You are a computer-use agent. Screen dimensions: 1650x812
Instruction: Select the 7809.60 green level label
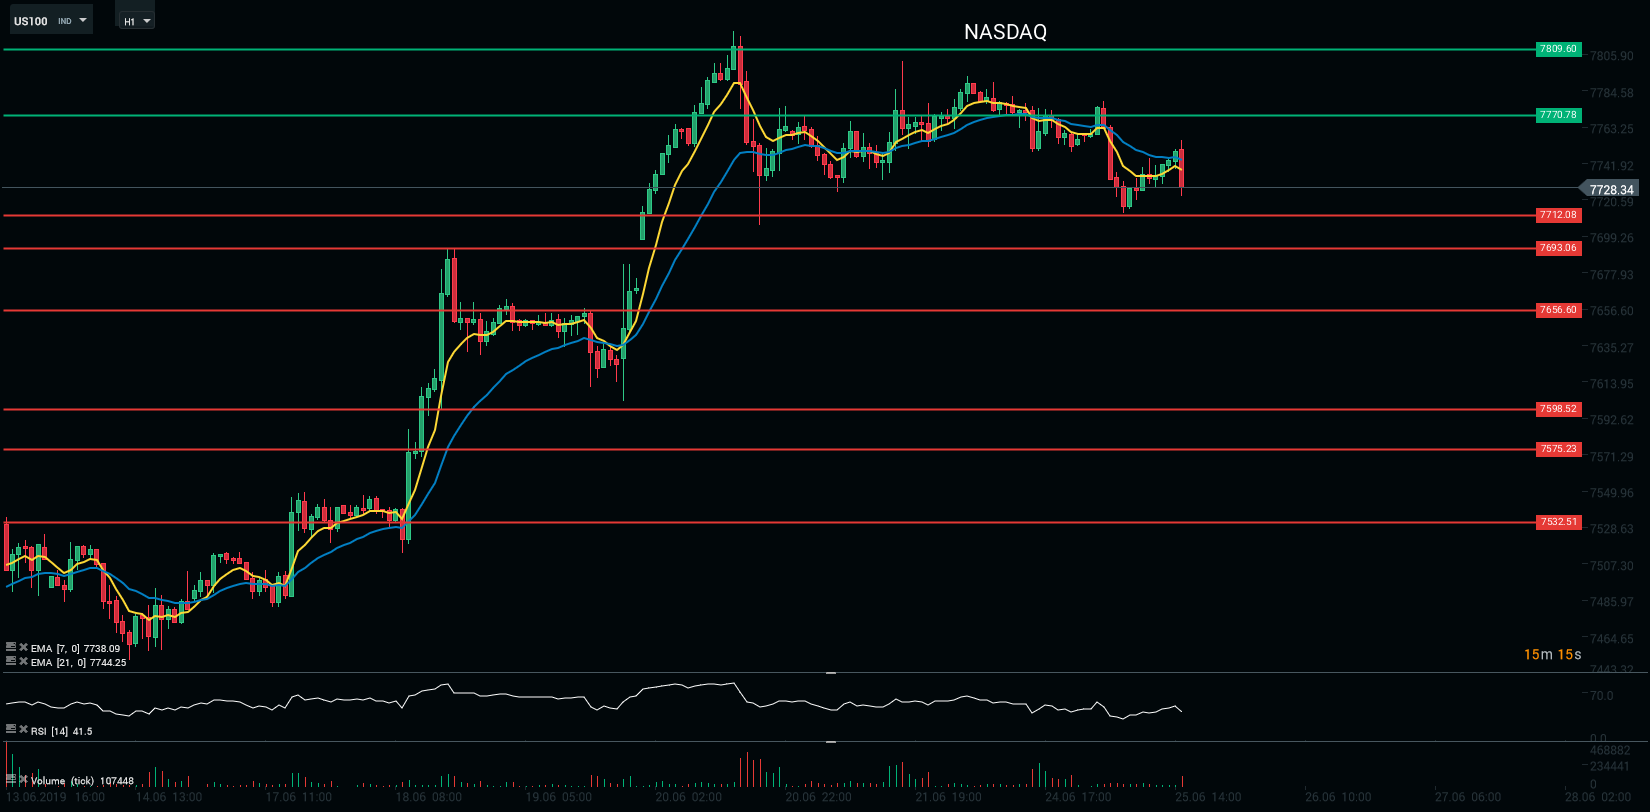point(1558,49)
